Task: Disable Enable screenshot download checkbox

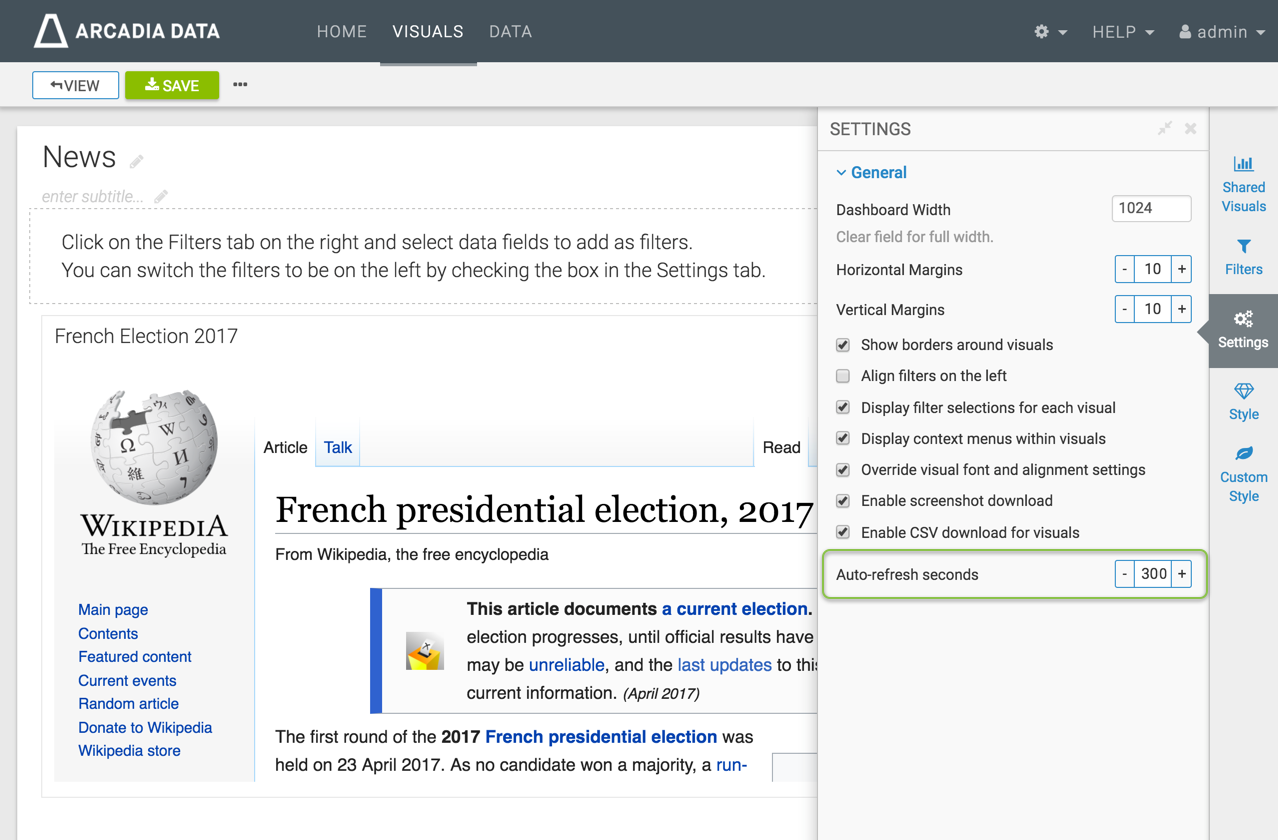Action: click(x=843, y=501)
